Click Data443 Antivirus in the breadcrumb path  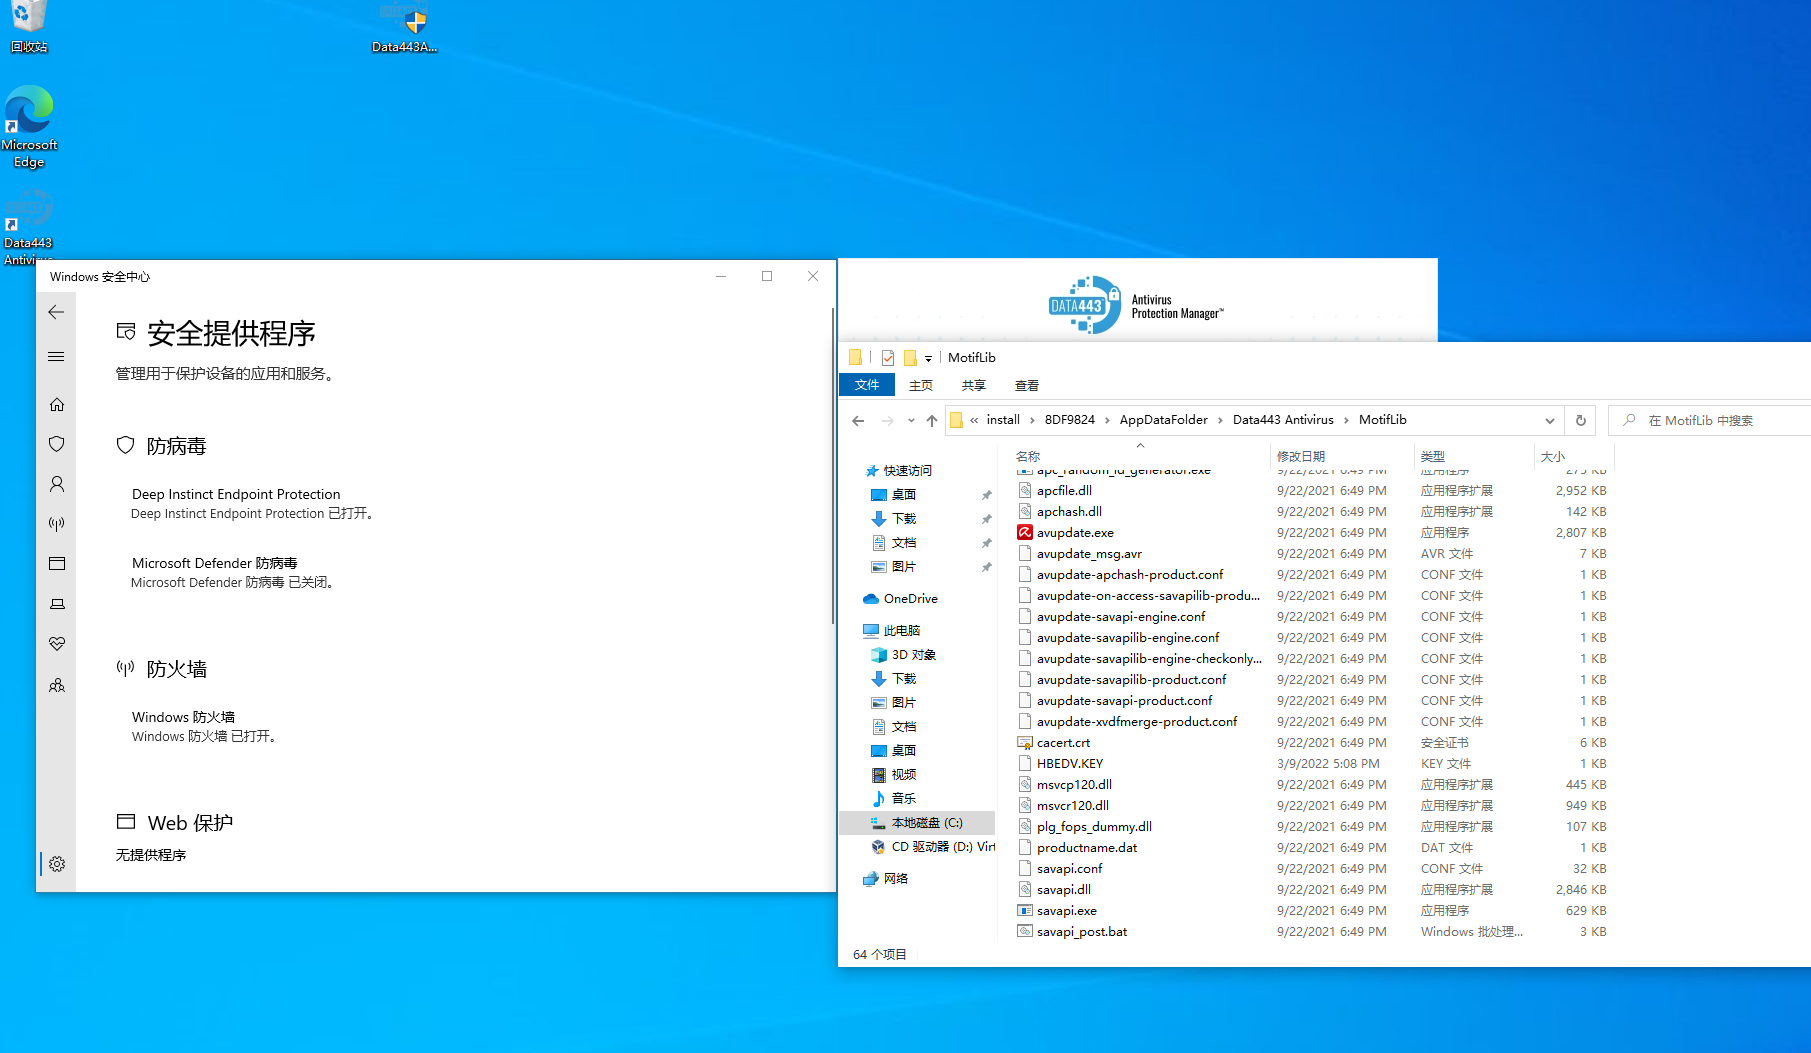[1282, 420]
